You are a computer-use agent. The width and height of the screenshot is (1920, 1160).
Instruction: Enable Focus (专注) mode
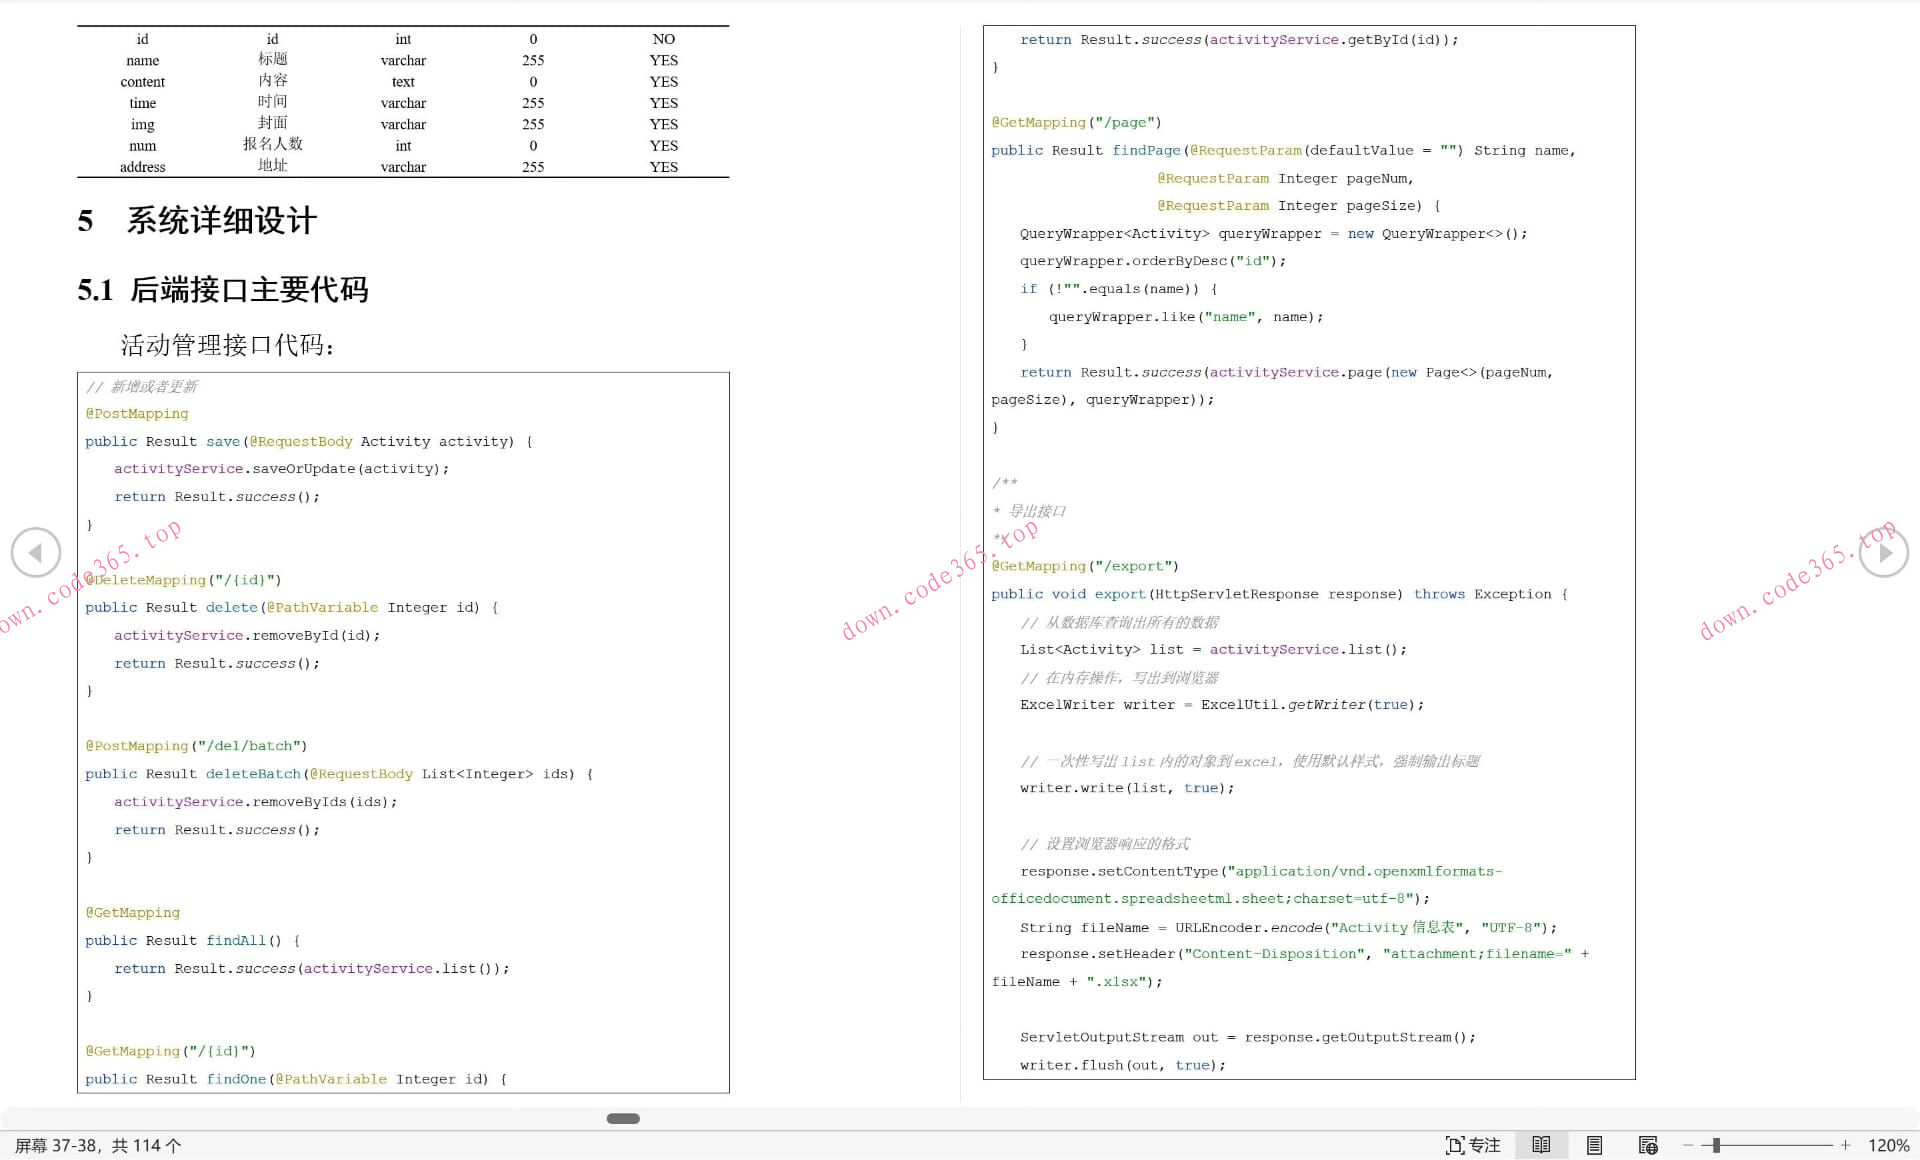tap(1473, 1145)
